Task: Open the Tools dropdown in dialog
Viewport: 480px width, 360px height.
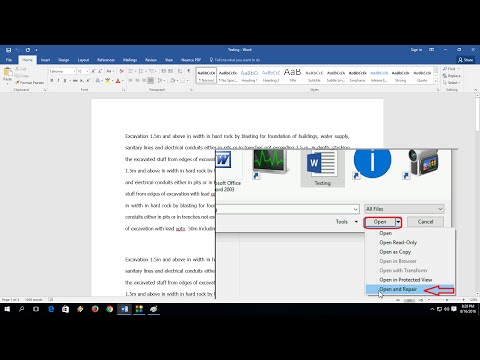Action: tap(347, 222)
